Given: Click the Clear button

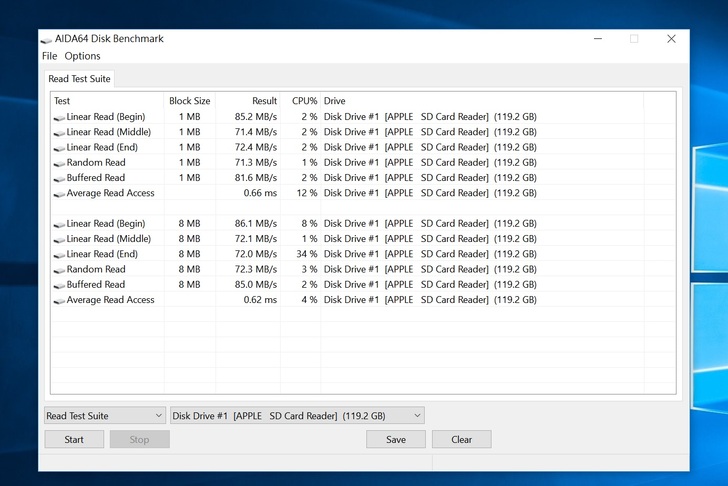Looking at the screenshot, I should 461,439.
